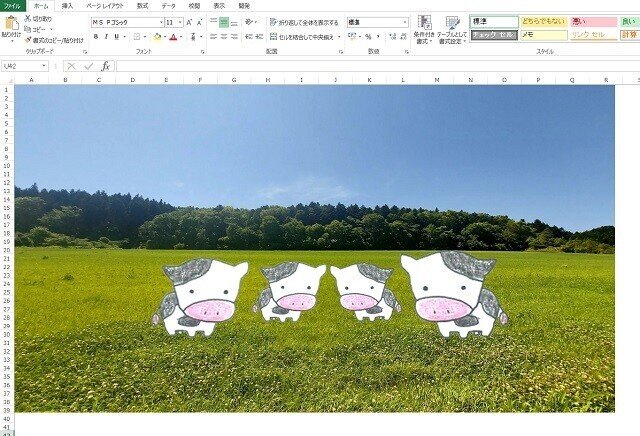Click Decrease Font Size small A
The height and width of the screenshot is (436, 640).
point(199,22)
